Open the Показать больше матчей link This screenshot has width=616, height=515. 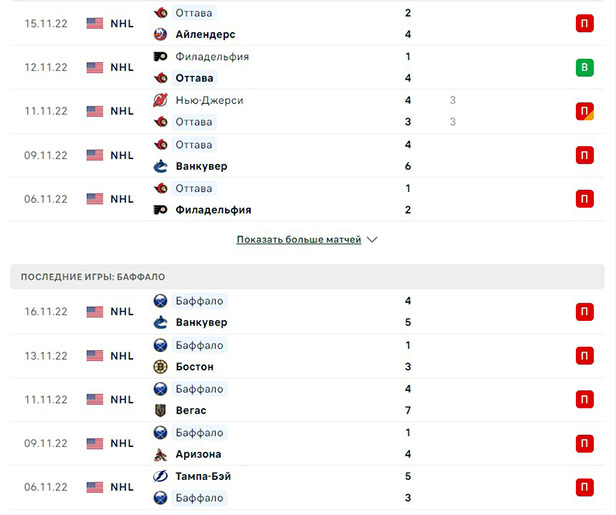(299, 240)
